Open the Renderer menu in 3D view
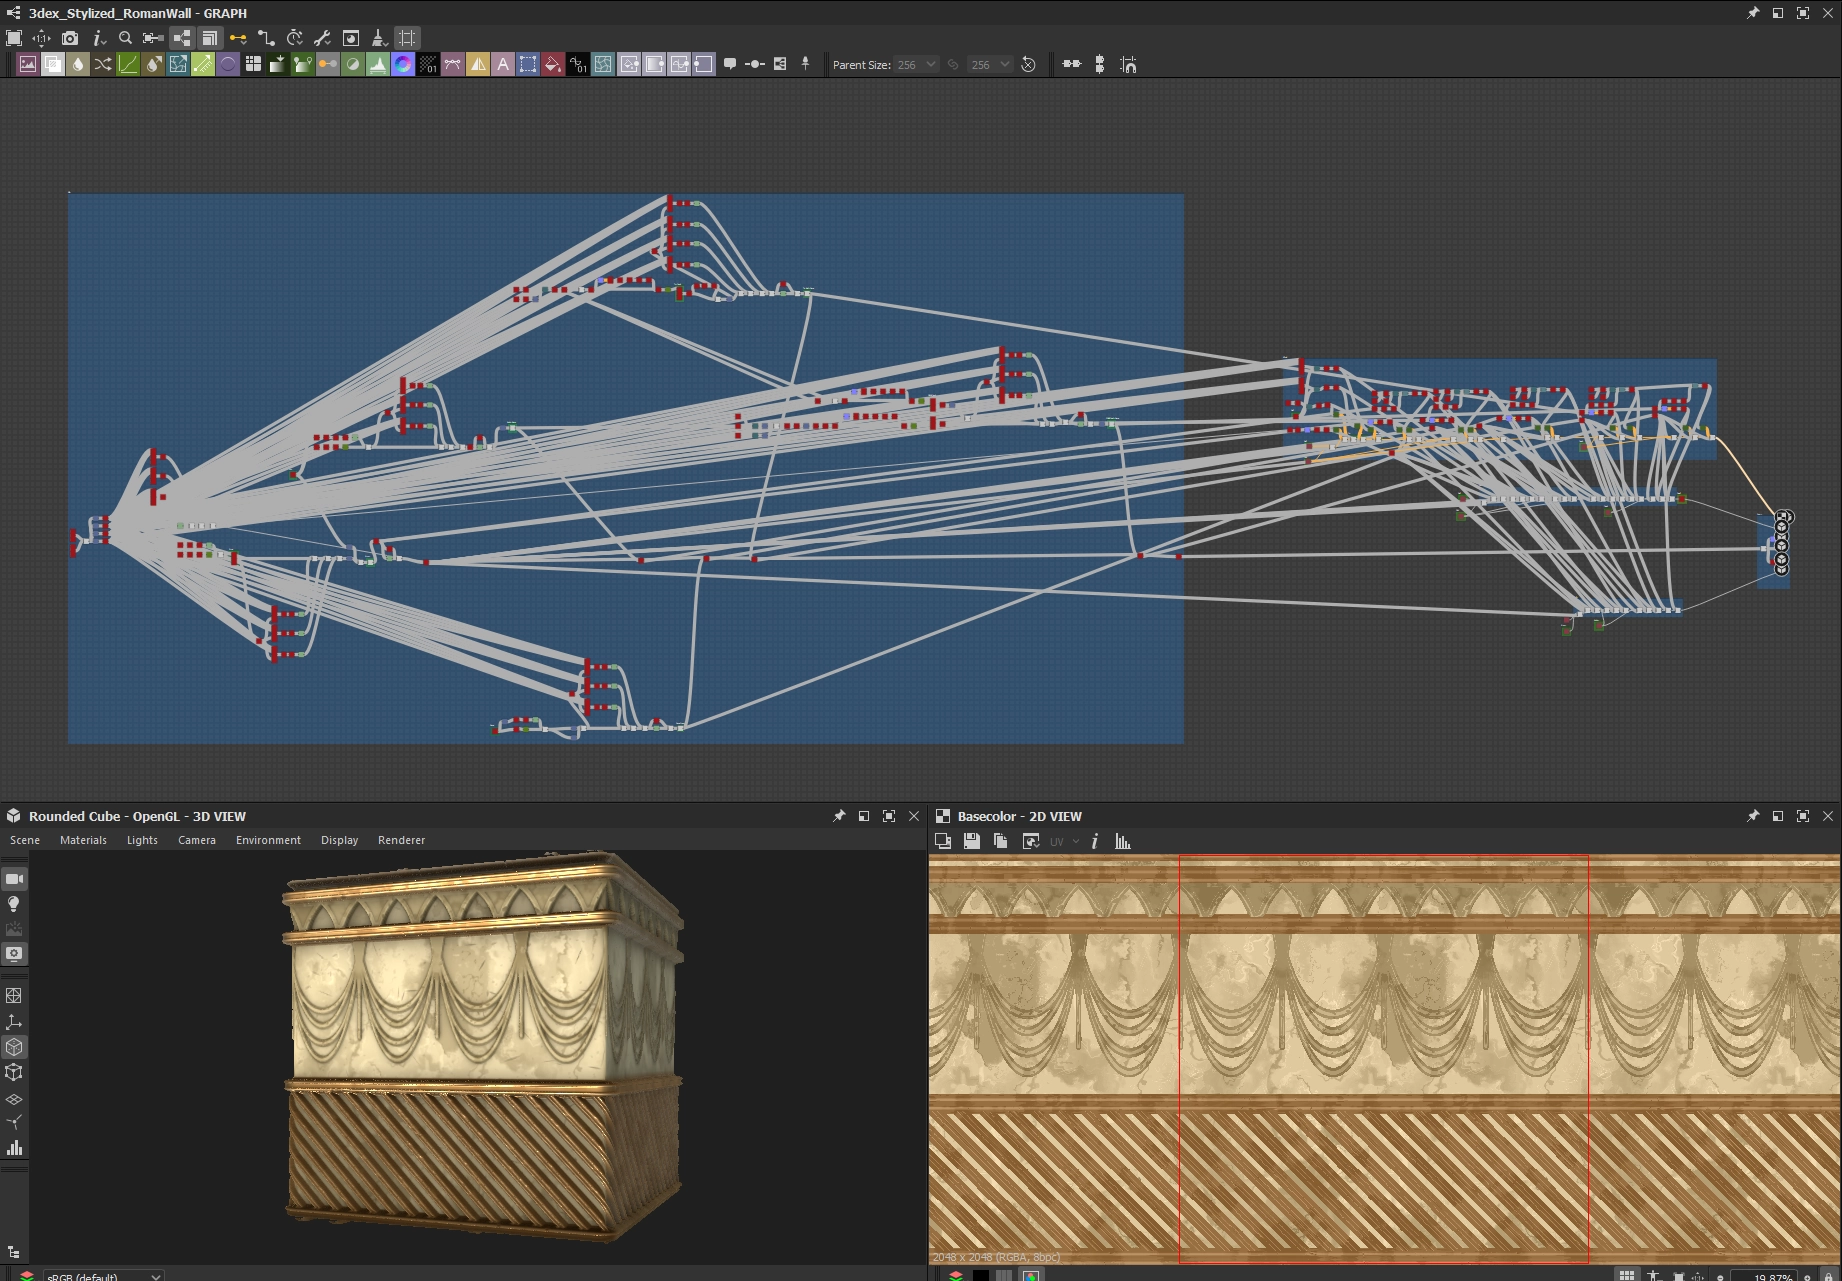 pos(401,840)
